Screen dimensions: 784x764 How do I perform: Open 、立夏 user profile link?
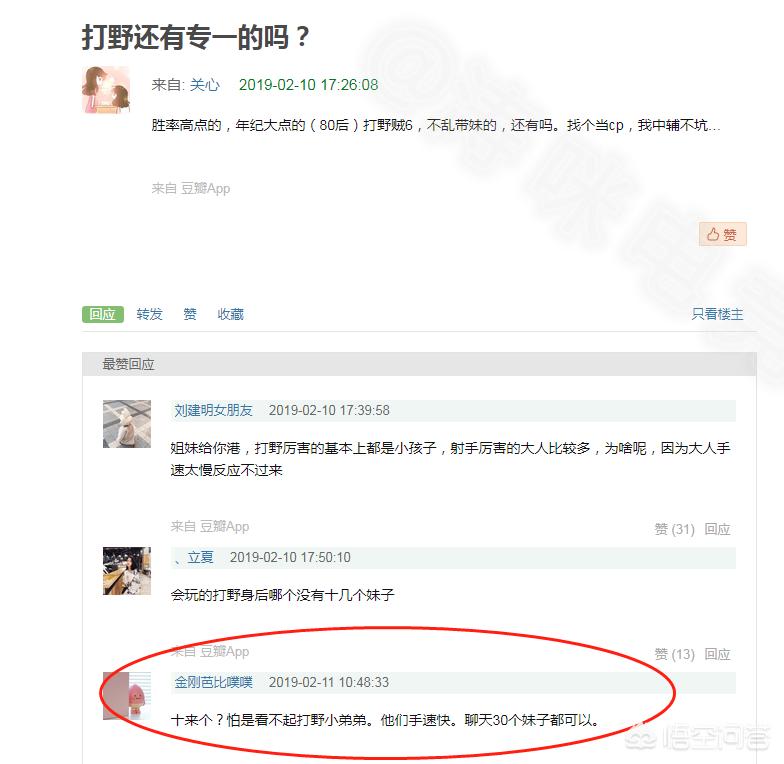pyautogui.click(x=194, y=557)
